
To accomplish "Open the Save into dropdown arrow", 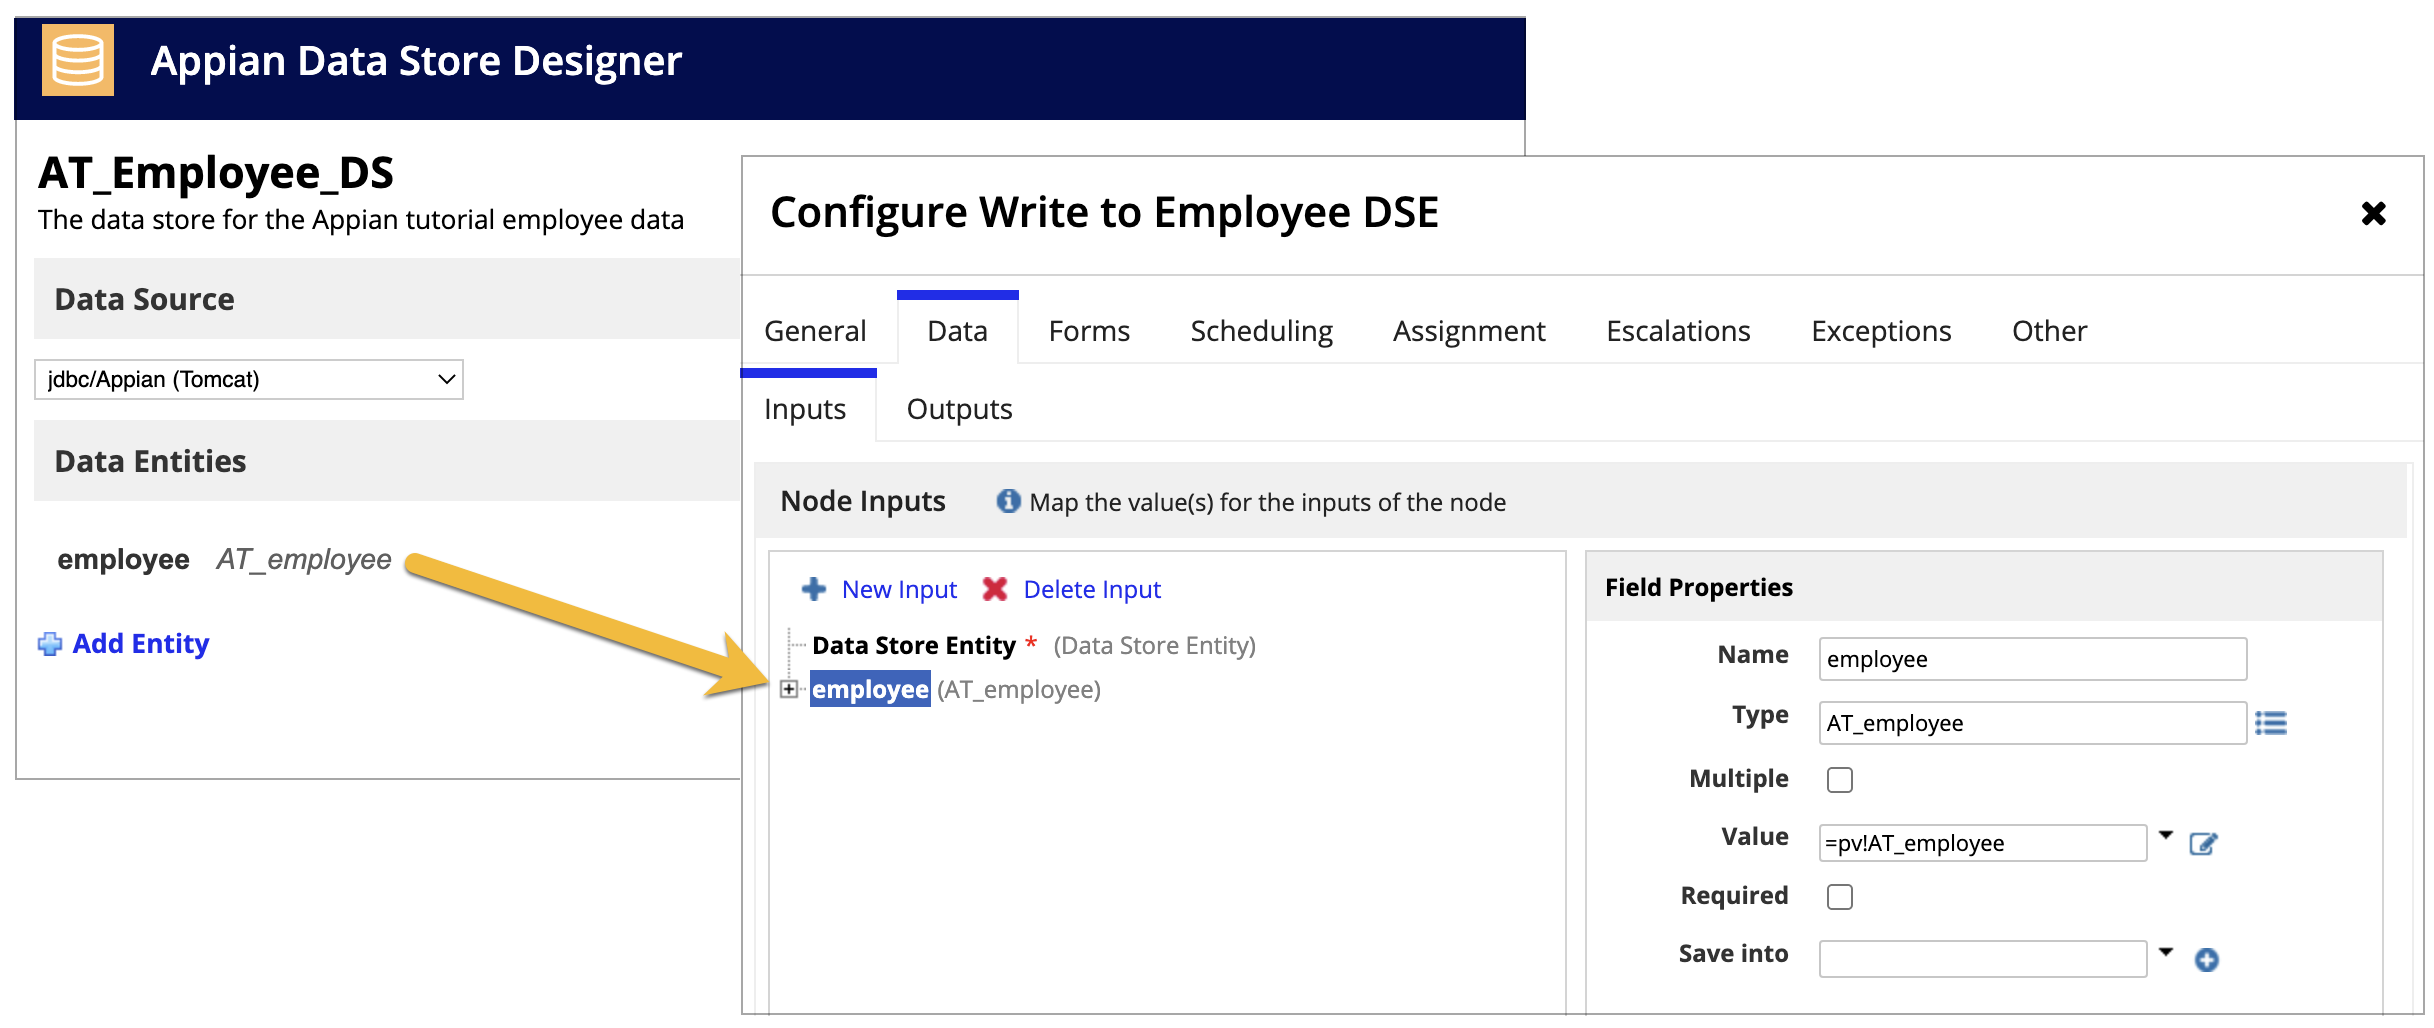I will pyautogui.click(x=2166, y=952).
